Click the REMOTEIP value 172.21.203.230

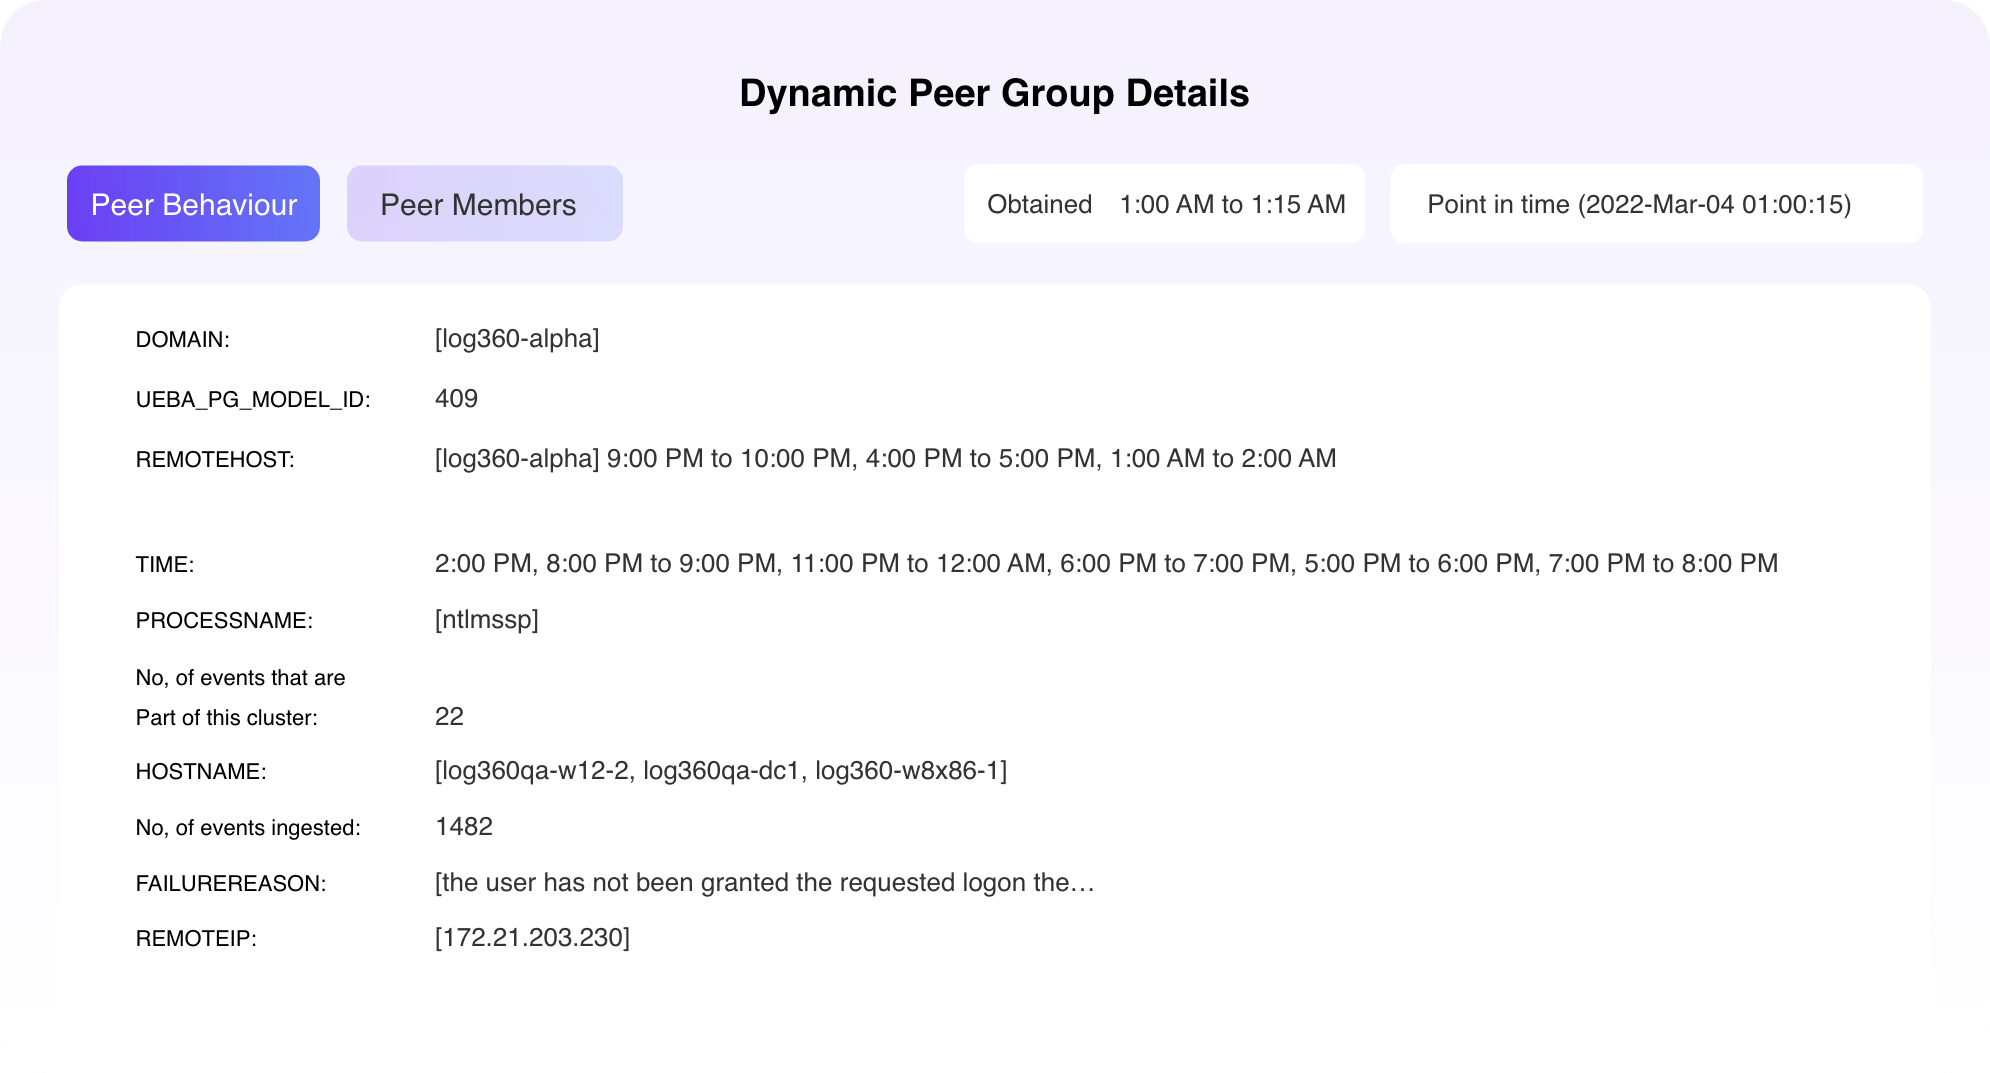532,938
